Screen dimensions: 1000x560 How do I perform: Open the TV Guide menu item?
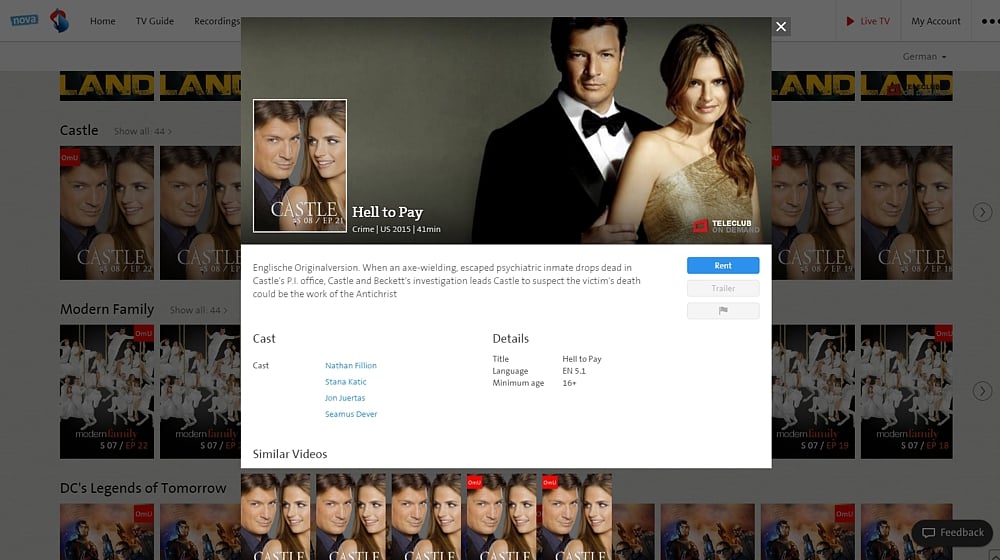coord(154,21)
